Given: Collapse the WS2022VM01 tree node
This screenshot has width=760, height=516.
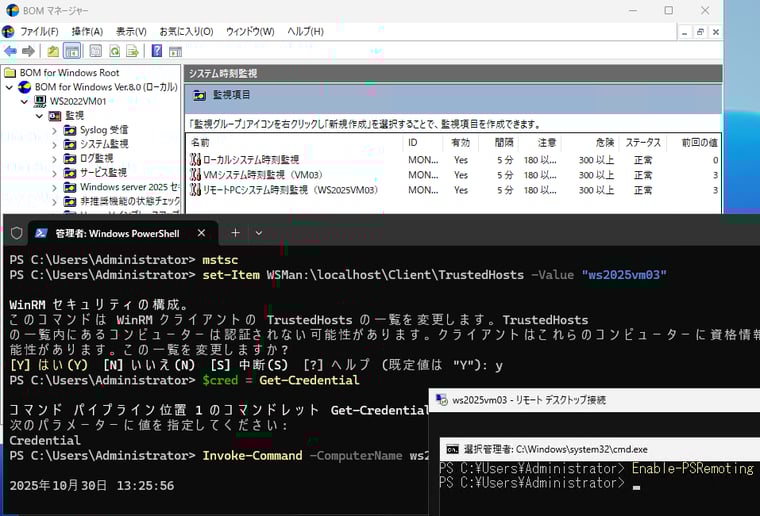Looking at the screenshot, I should coord(24,102).
